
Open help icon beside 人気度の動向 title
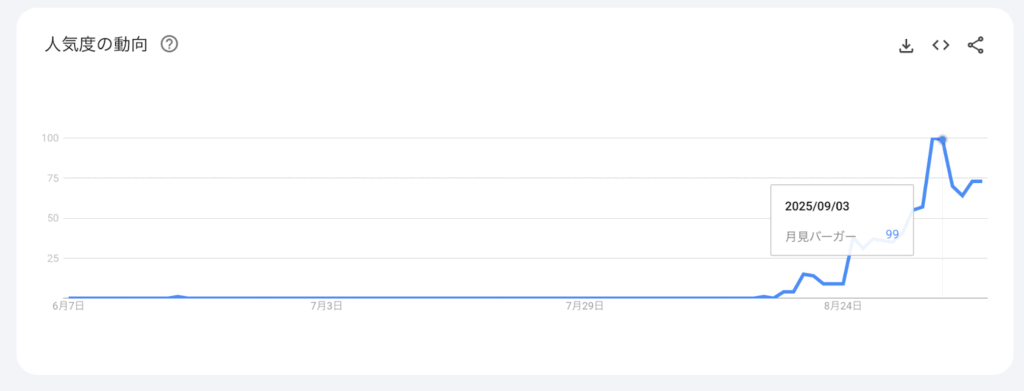pyautogui.click(x=169, y=44)
